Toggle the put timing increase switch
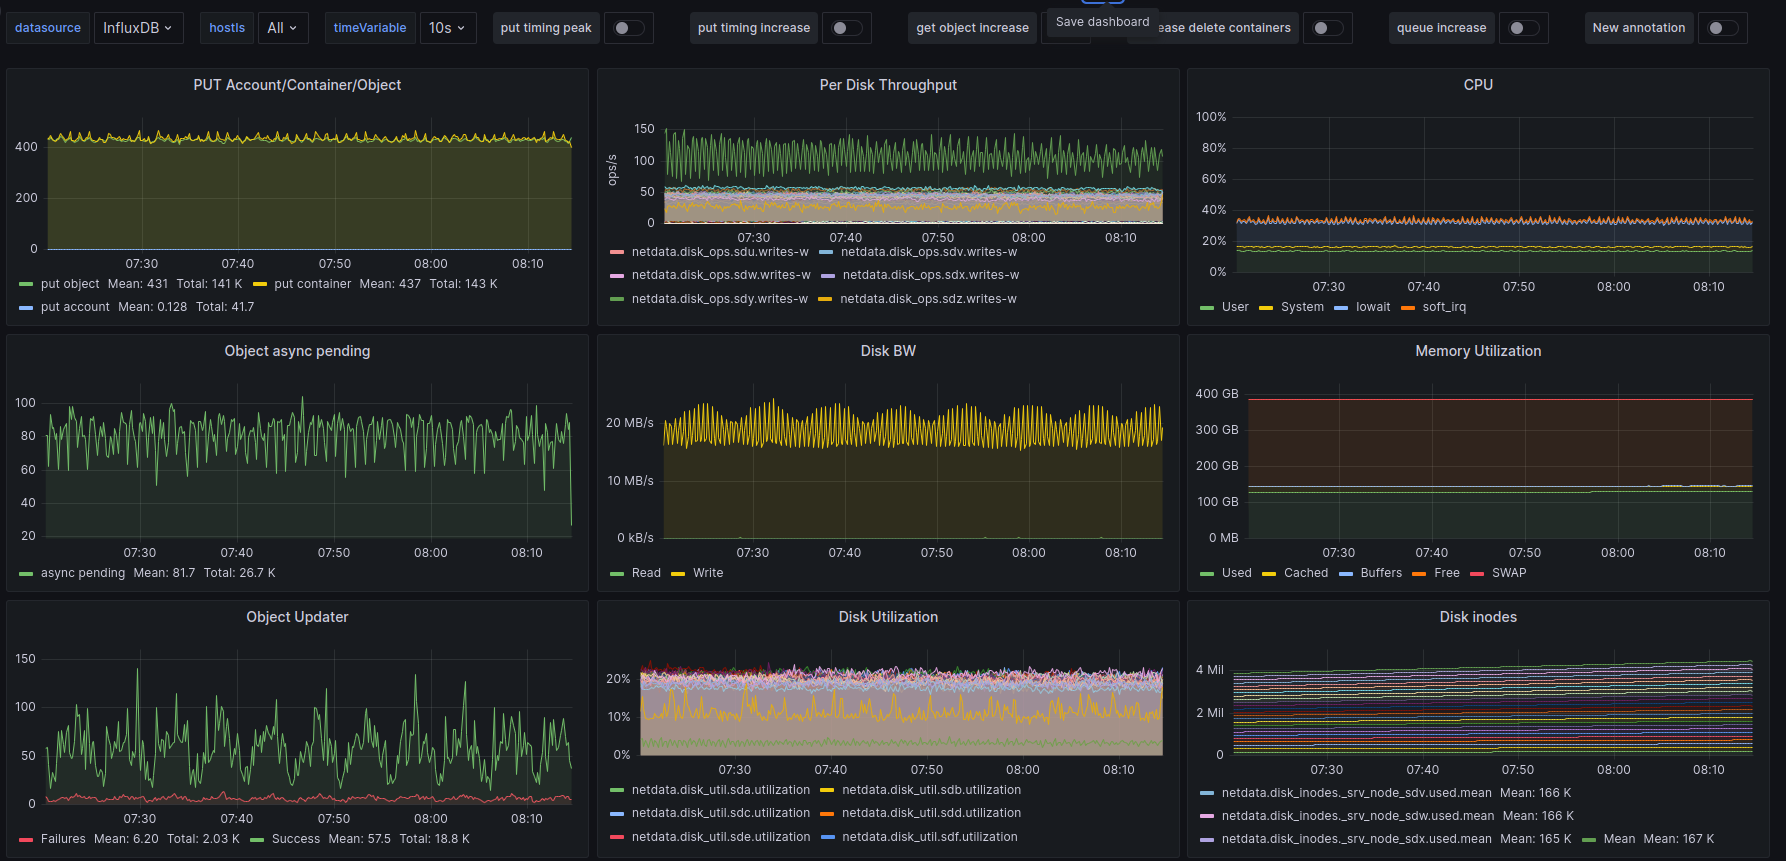The width and height of the screenshot is (1786, 861). pyautogui.click(x=847, y=28)
